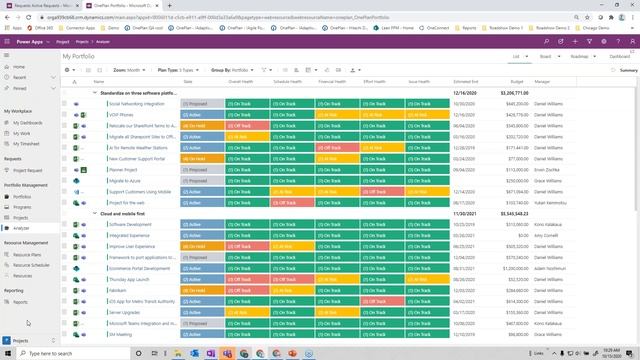Click Project breadcrumb in purple header
This screenshot has width=640, height=360.
(x=62, y=42)
